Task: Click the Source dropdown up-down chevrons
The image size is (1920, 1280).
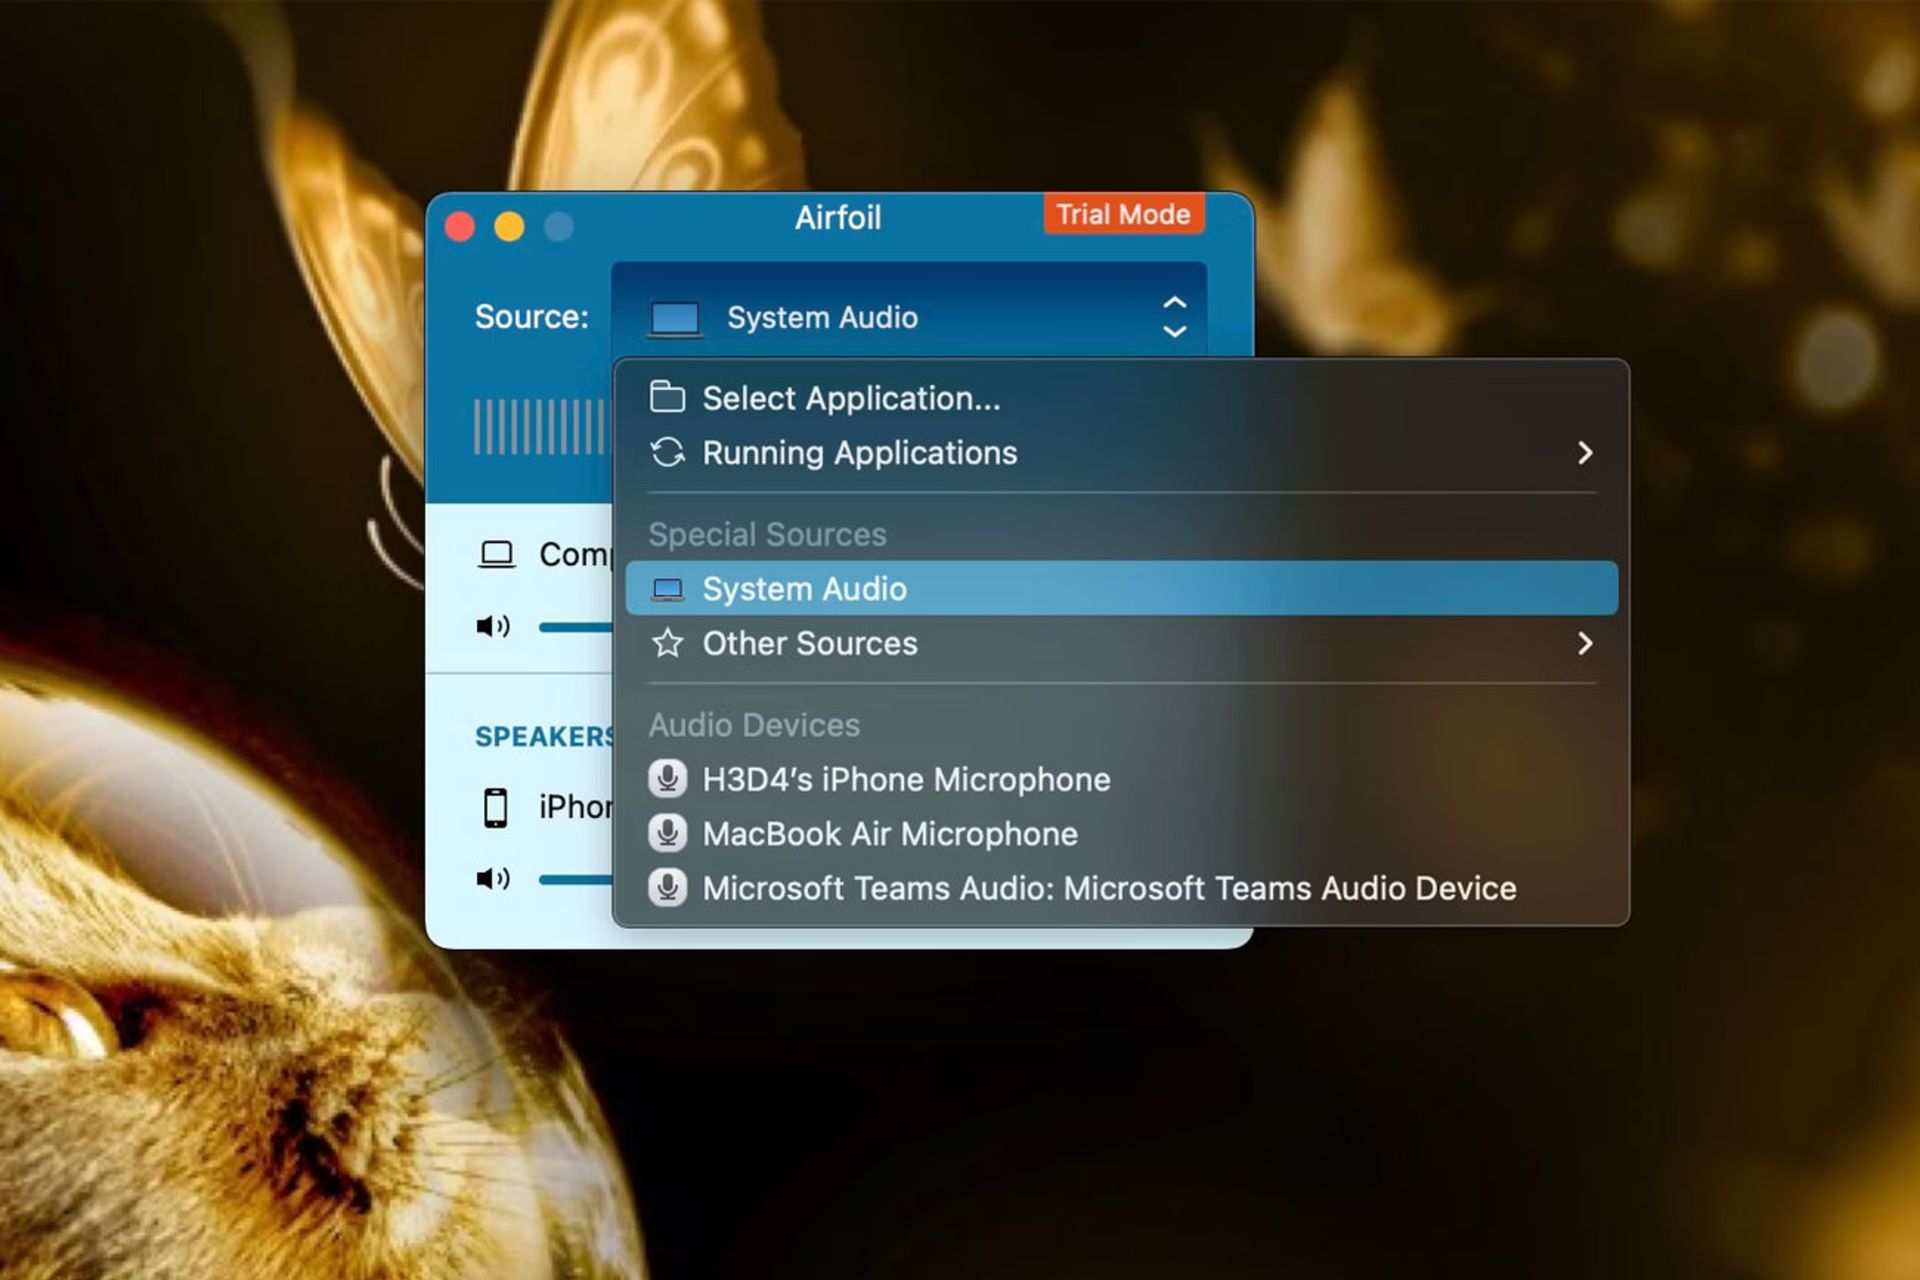Action: coord(1175,317)
